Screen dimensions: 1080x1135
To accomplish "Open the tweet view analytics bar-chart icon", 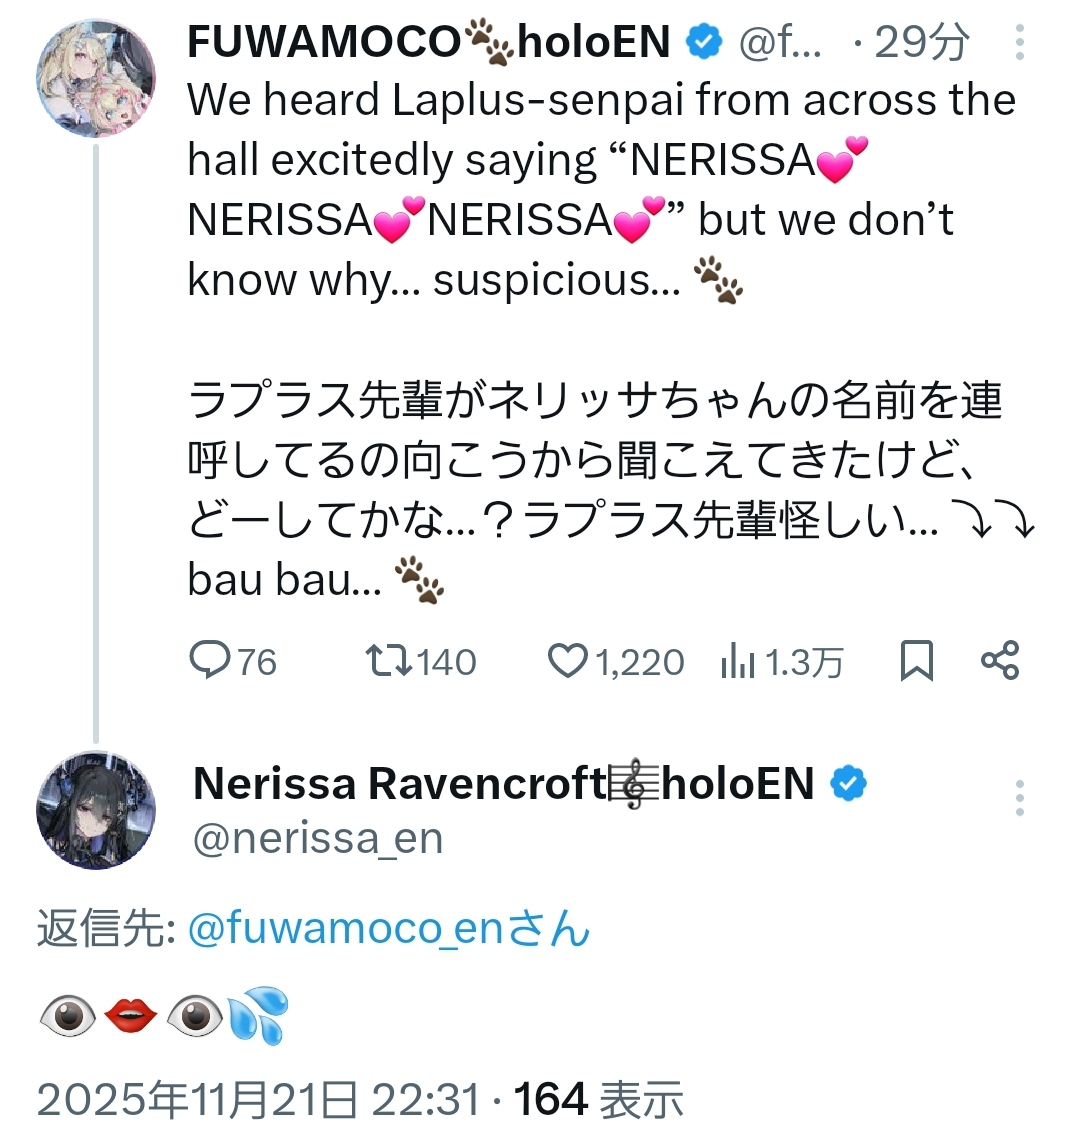I will point(737,662).
